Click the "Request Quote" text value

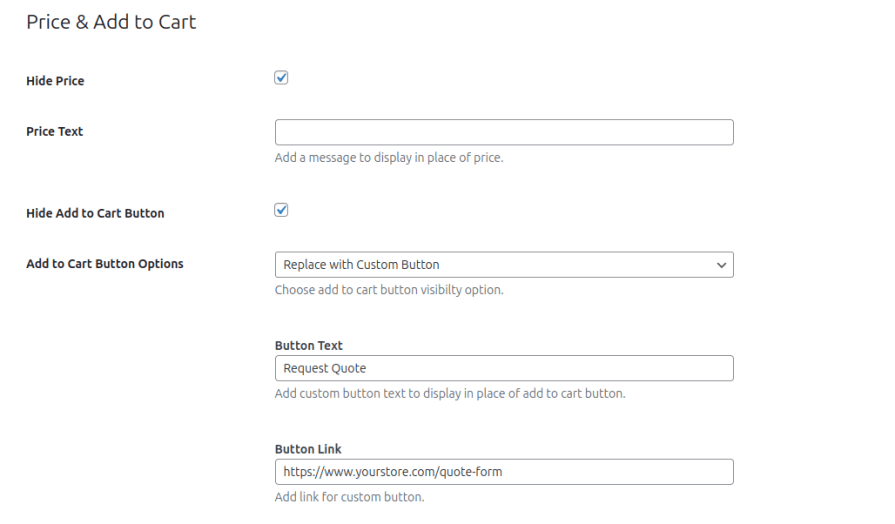pyautogui.click(x=324, y=368)
